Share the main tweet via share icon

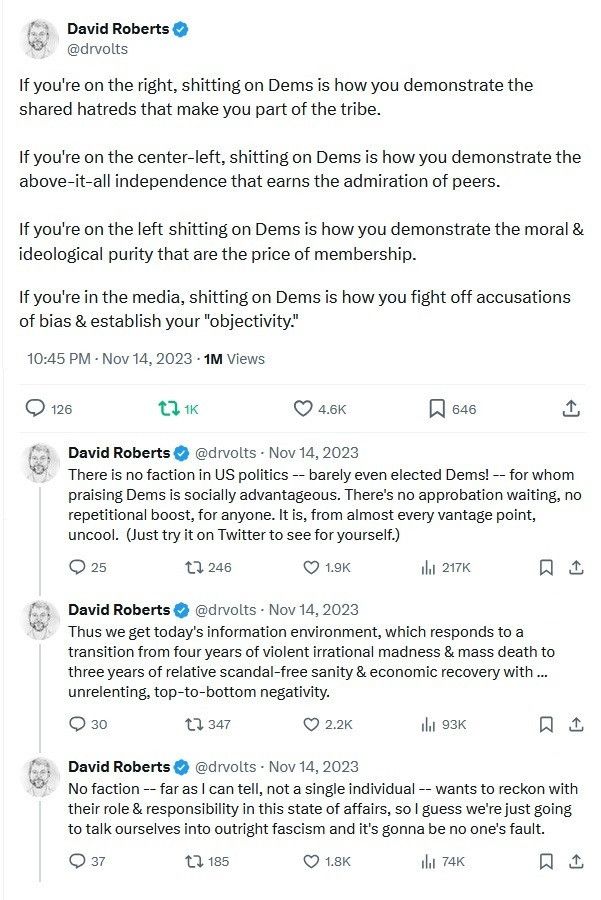(x=571, y=408)
